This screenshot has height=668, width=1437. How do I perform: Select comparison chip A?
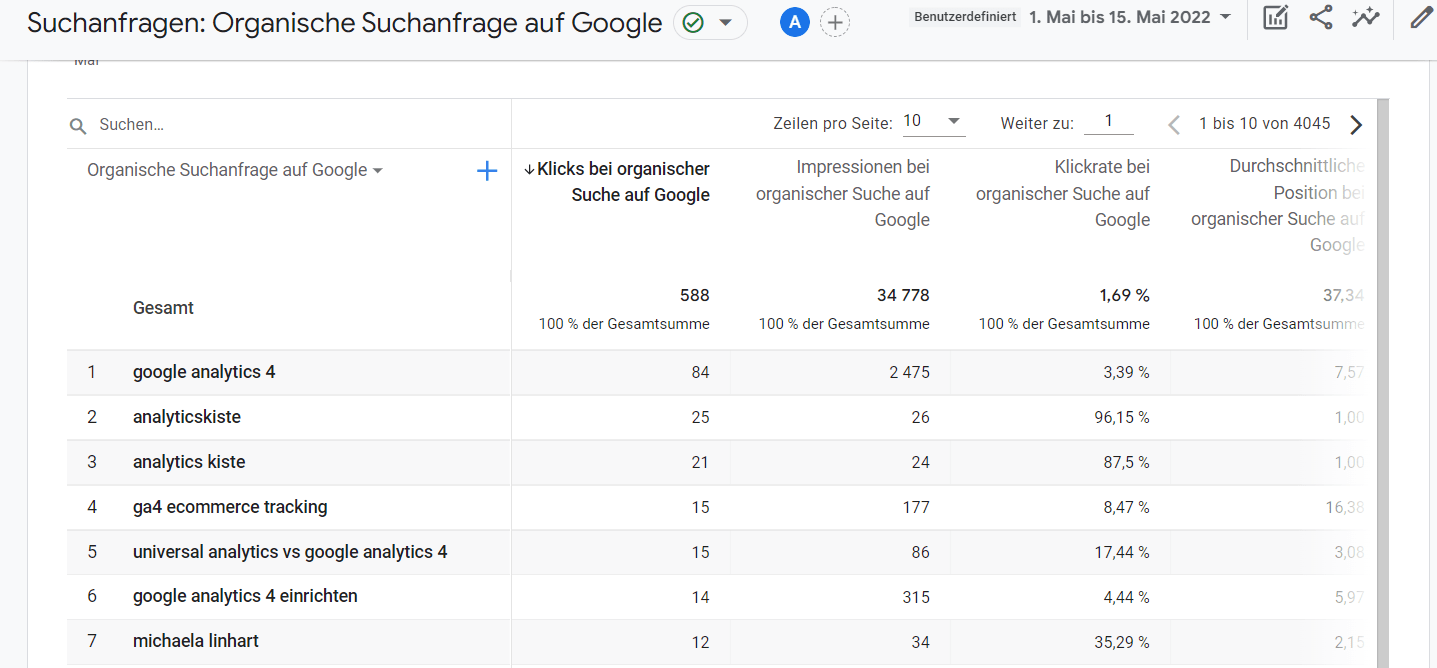point(794,22)
